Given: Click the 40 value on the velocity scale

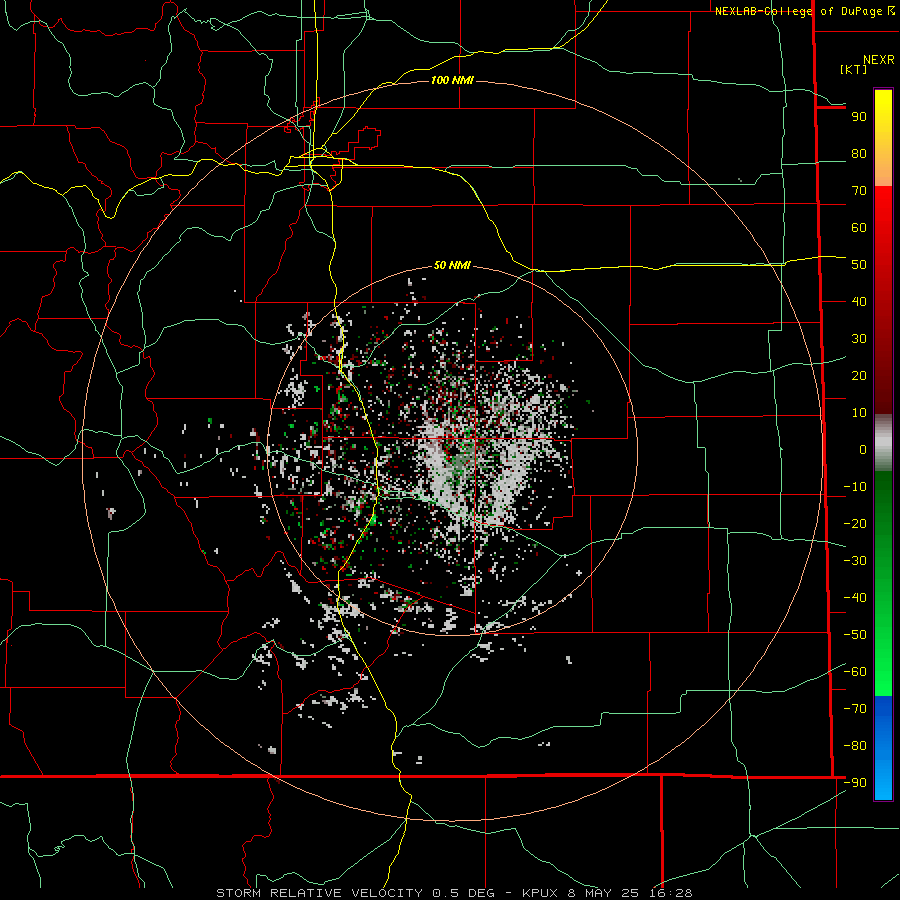Looking at the screenshot, I should click(x=859, y=302).
